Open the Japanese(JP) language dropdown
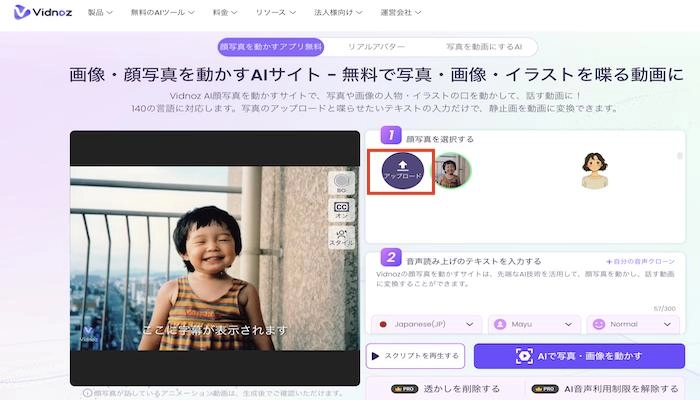Screen dimensions: 700x400 point(426,325)
